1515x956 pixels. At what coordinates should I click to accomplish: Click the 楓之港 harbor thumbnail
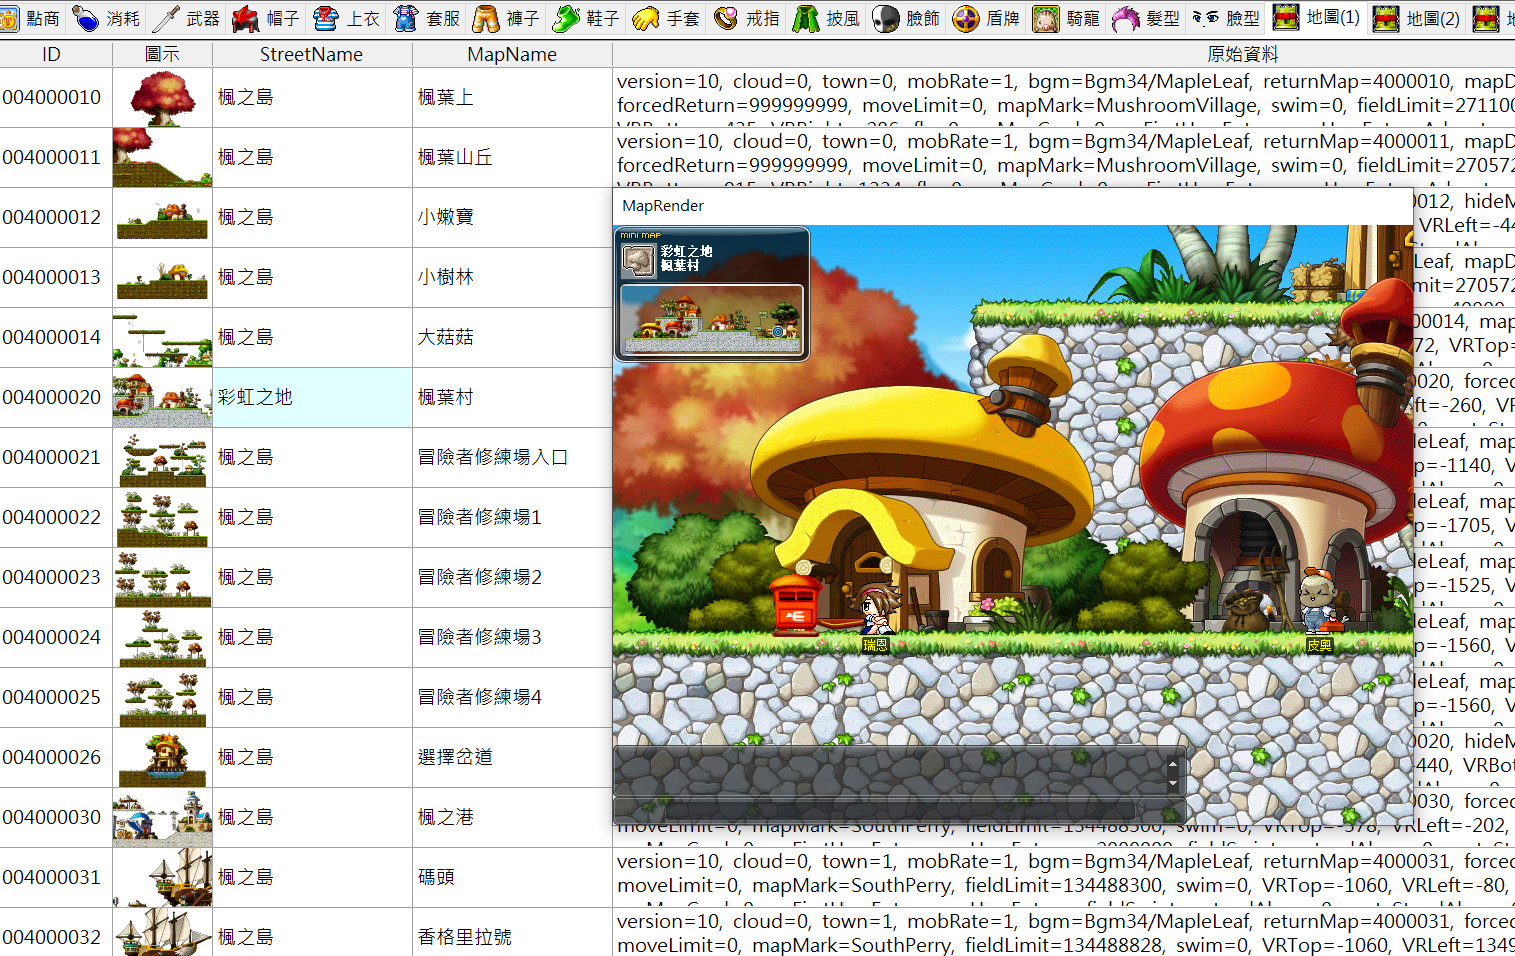pos(162,818)
